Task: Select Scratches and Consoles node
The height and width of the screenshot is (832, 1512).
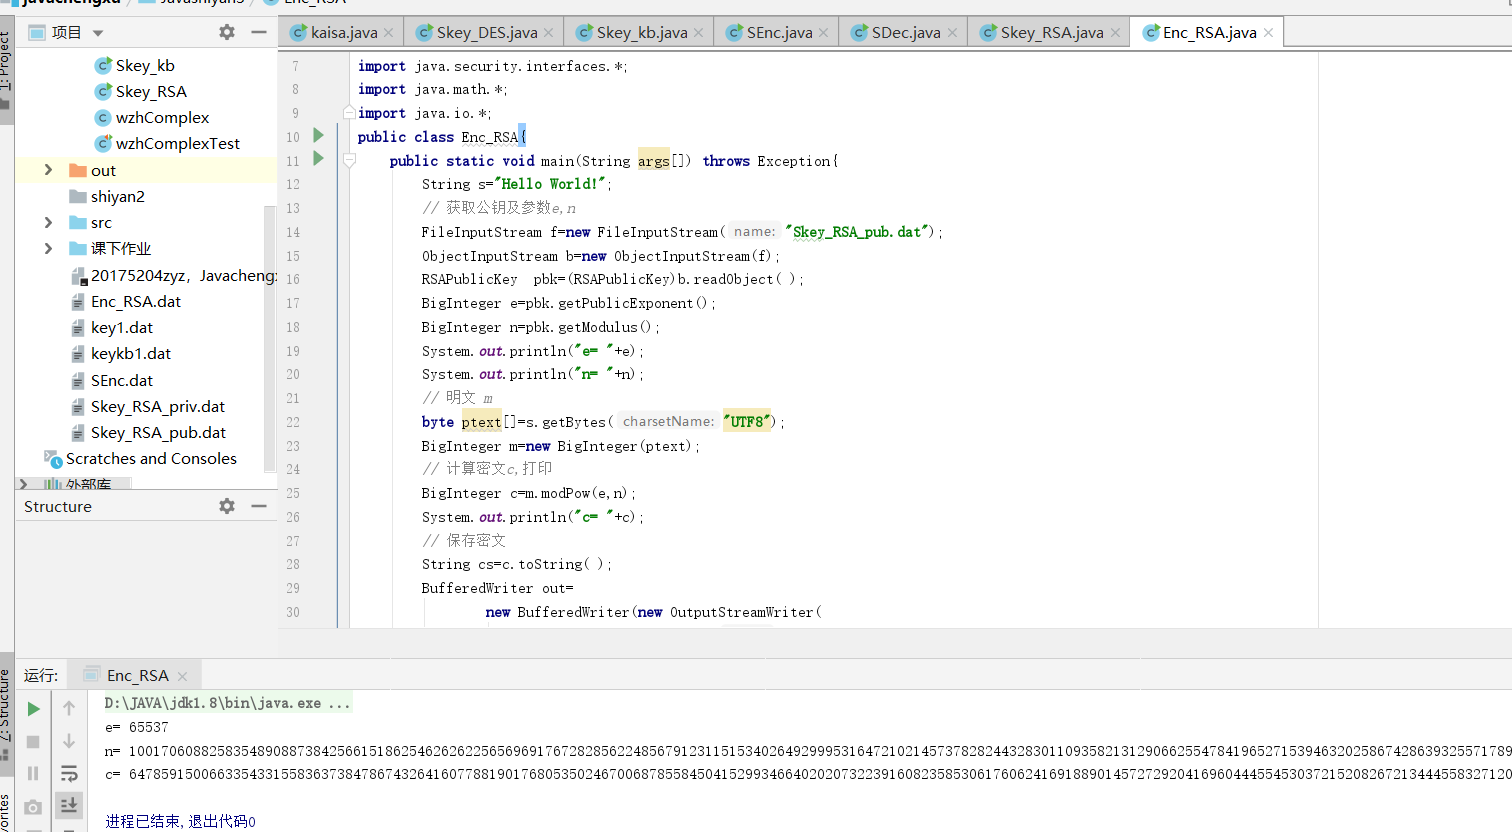Action: click(151, 458)
